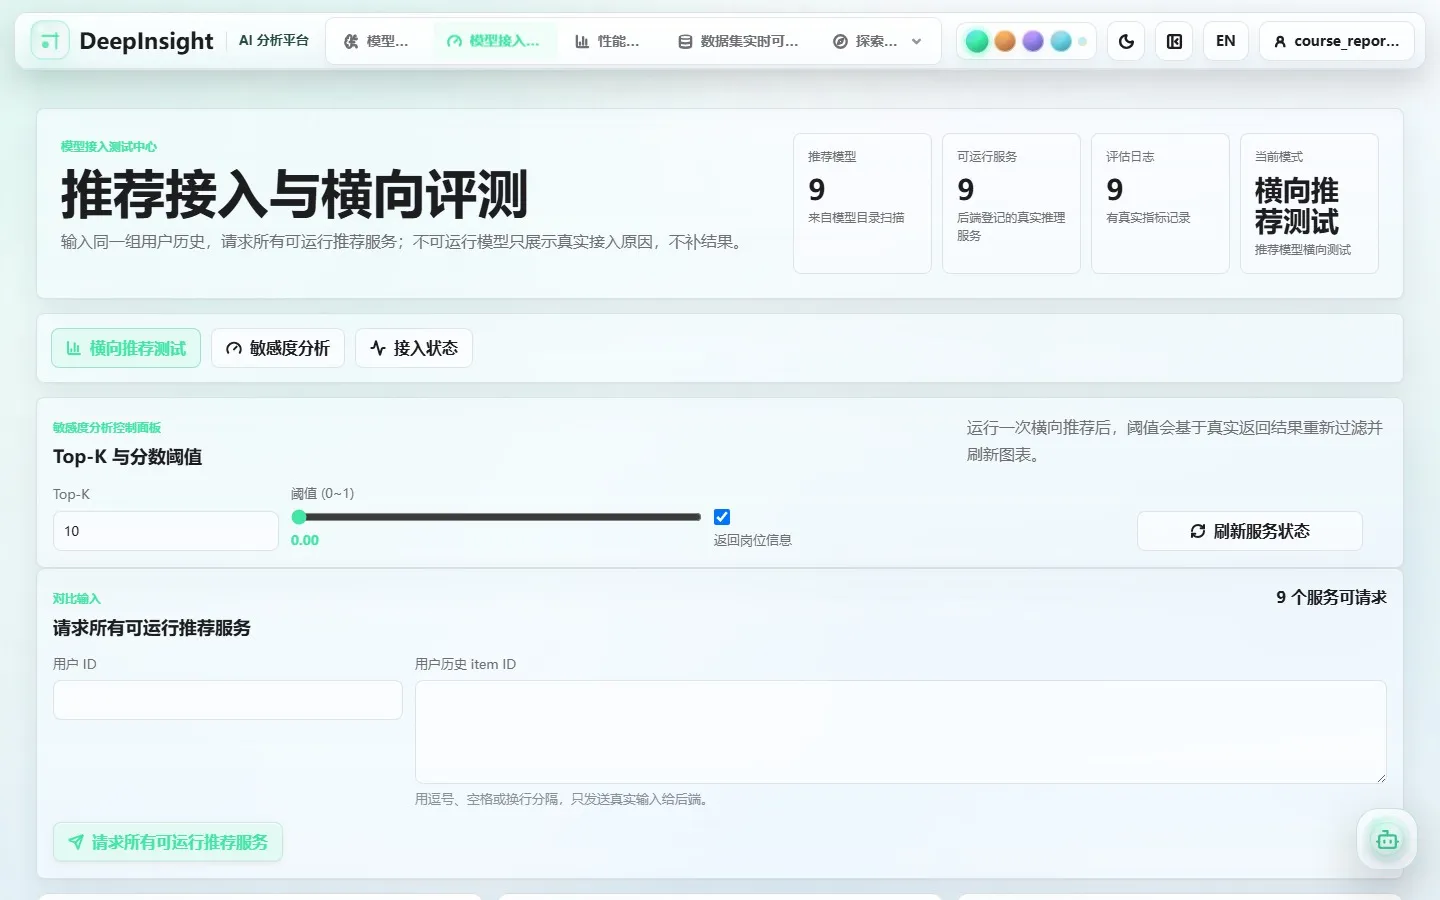Open the first 模型… nav item
Viewport: 1440px width, 900px height.
[x=376, y=41]
